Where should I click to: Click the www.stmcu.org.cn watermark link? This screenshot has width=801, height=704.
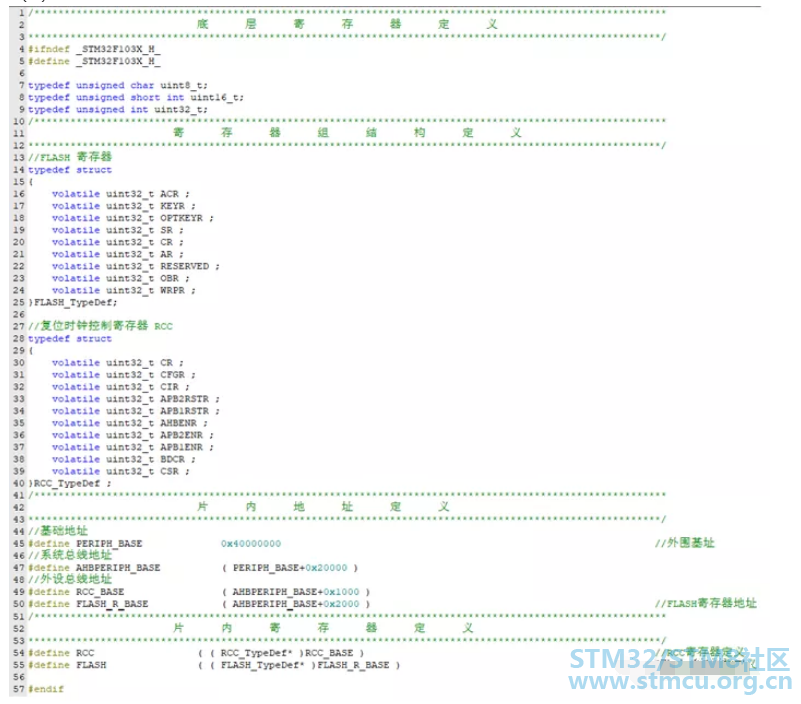(x=679, y=683)
